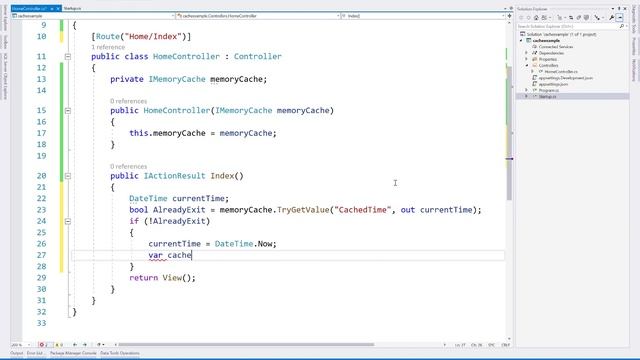This screenshot has height=360, width=640.
Task: Collapse the HomeController class outlining region
Action: tap(68, 56)
